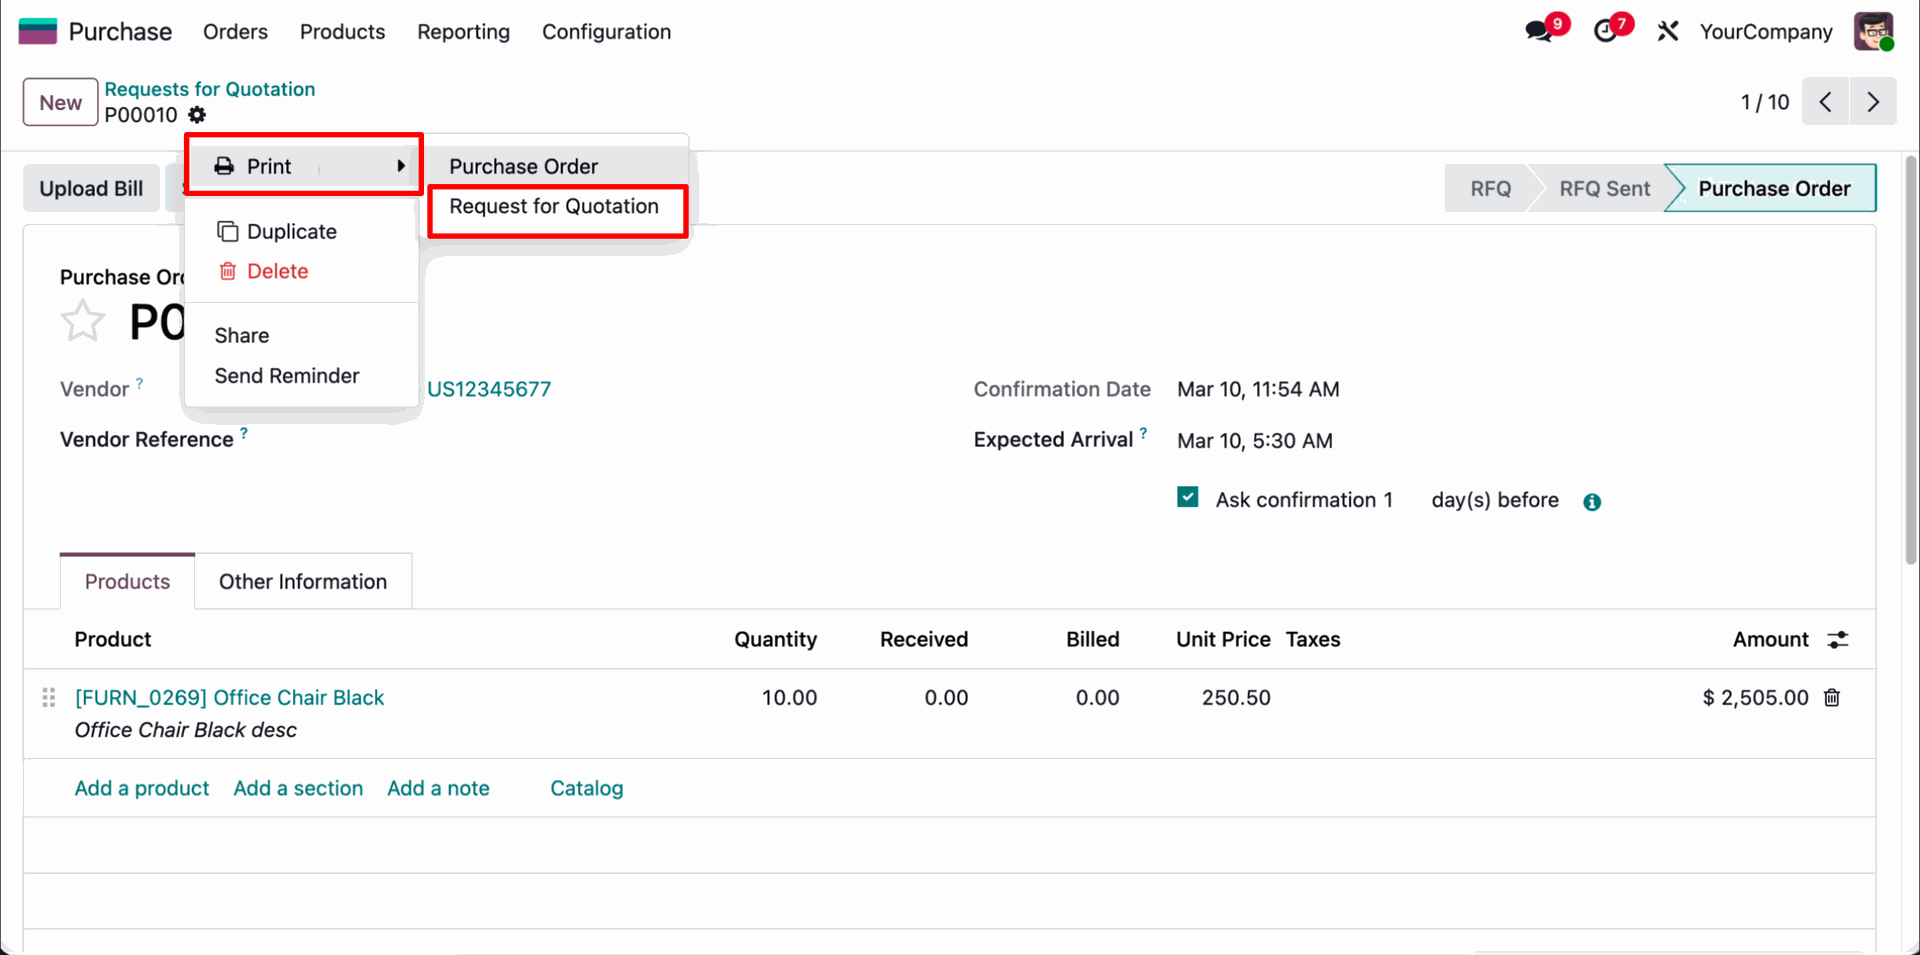
Task: Open the activities clock icon
Action: pyautogui.click(x=1605, y=32)
